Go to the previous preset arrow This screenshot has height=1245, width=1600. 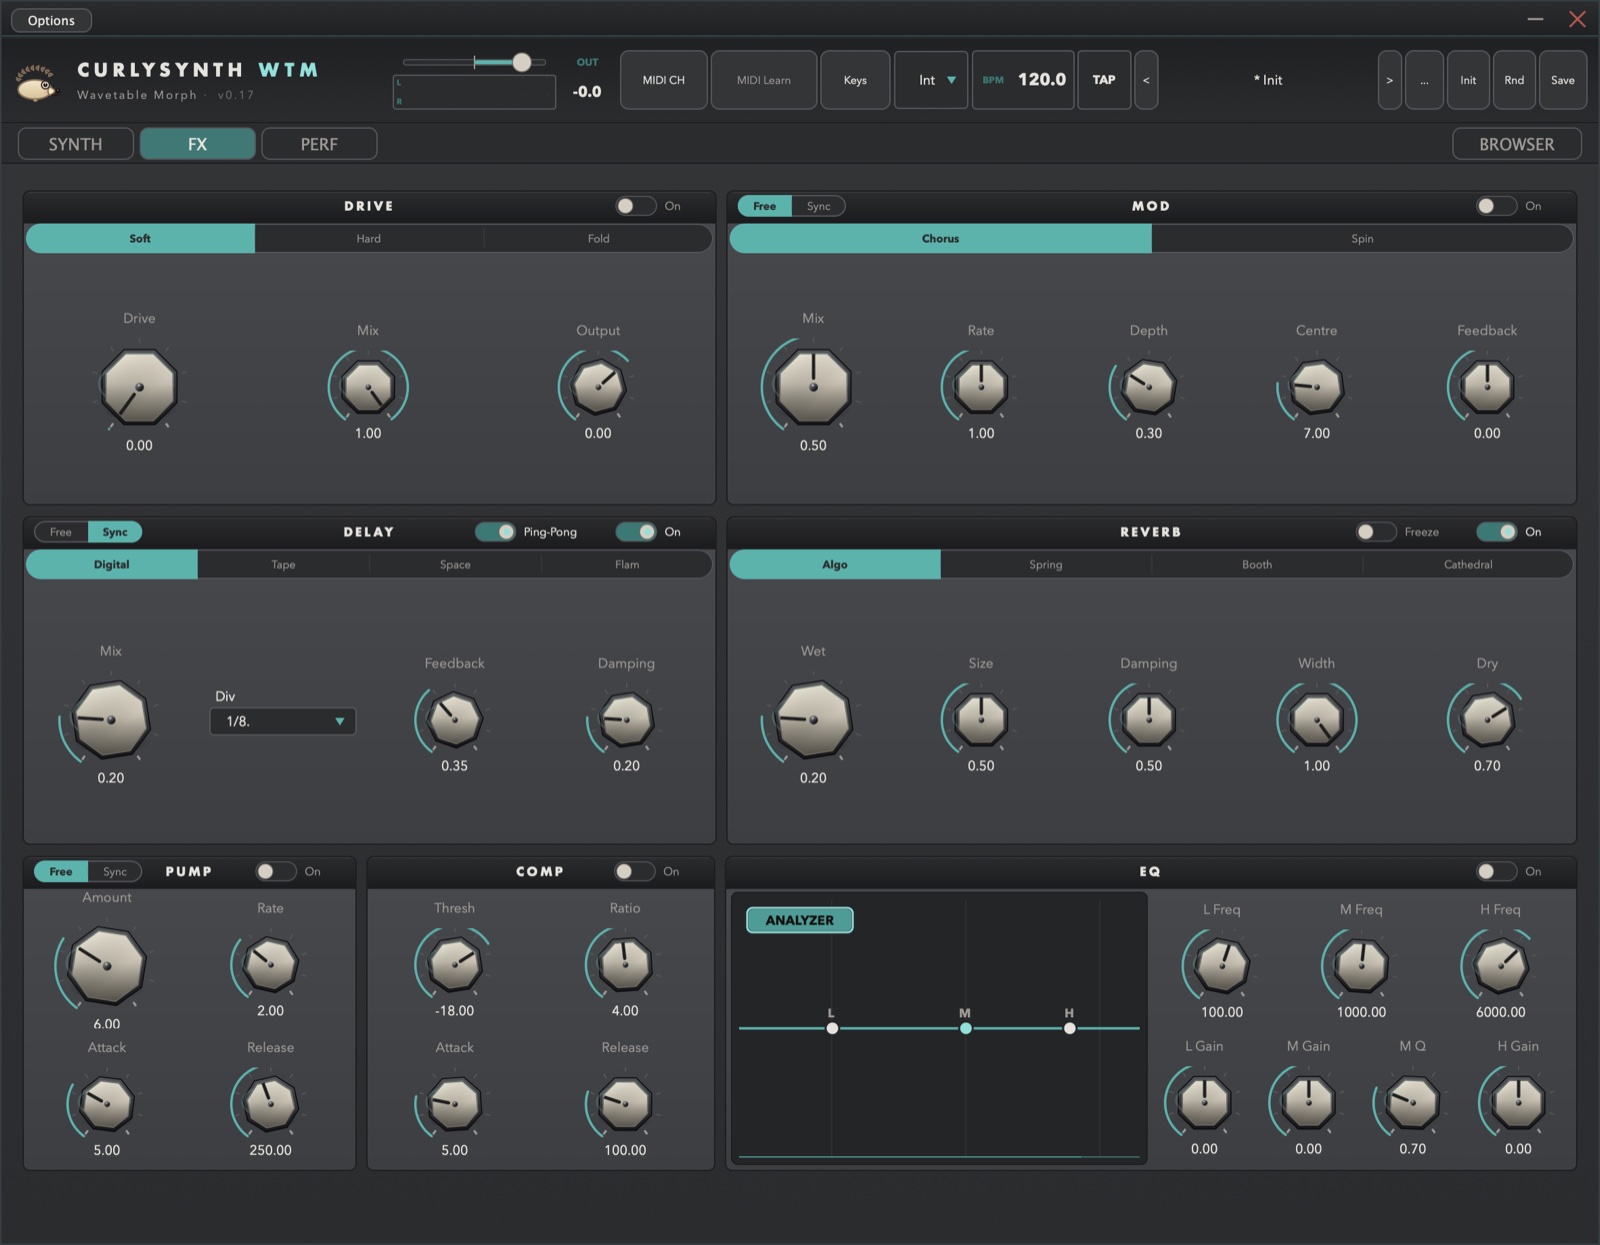1146,80
